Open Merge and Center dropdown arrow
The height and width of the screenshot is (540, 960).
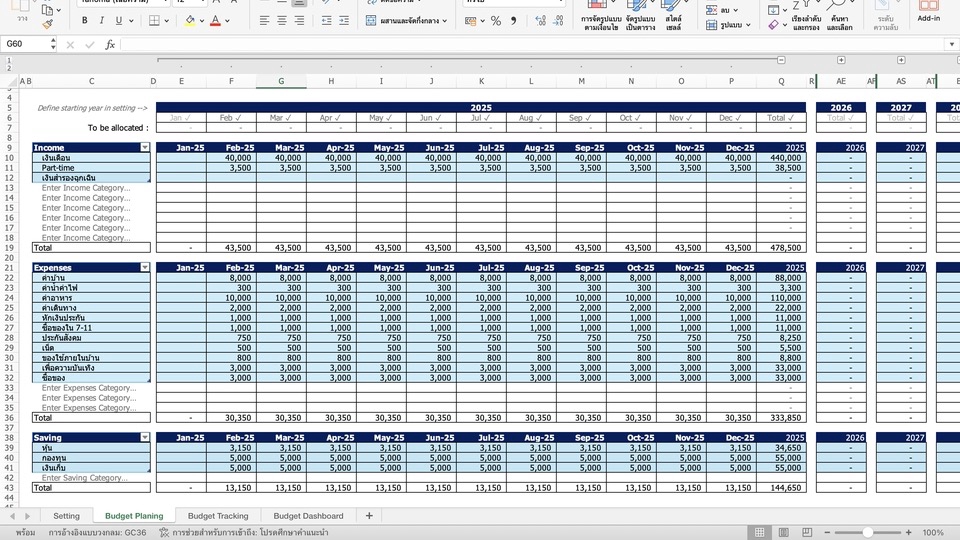[445, 21]
